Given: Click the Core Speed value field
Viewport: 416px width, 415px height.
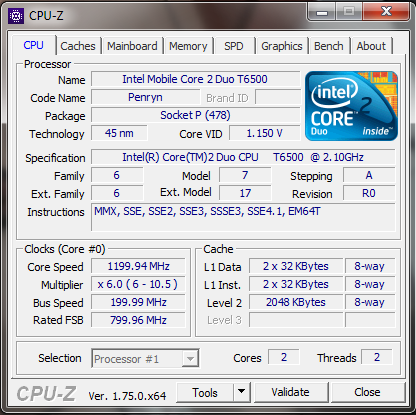Looking at the screenshot, I should tap(138, 266).
